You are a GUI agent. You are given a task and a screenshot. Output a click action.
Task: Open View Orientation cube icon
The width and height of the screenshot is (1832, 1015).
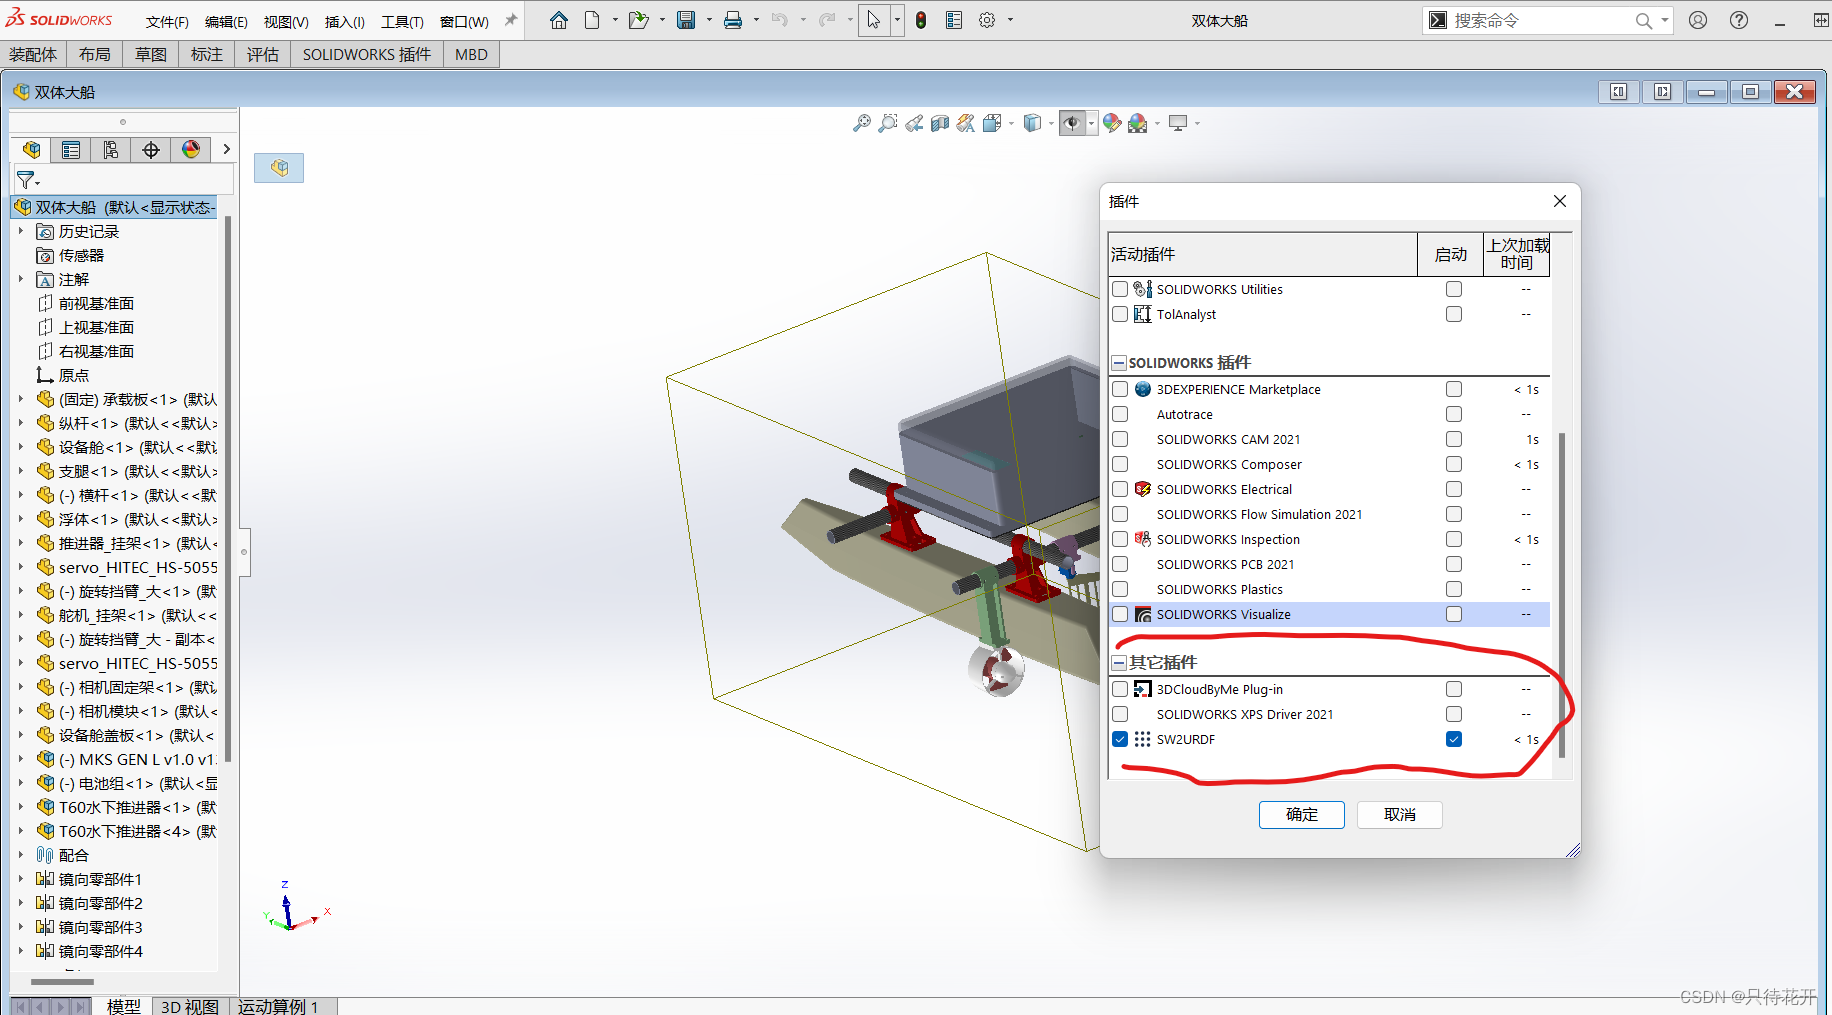tap(992, 123)
